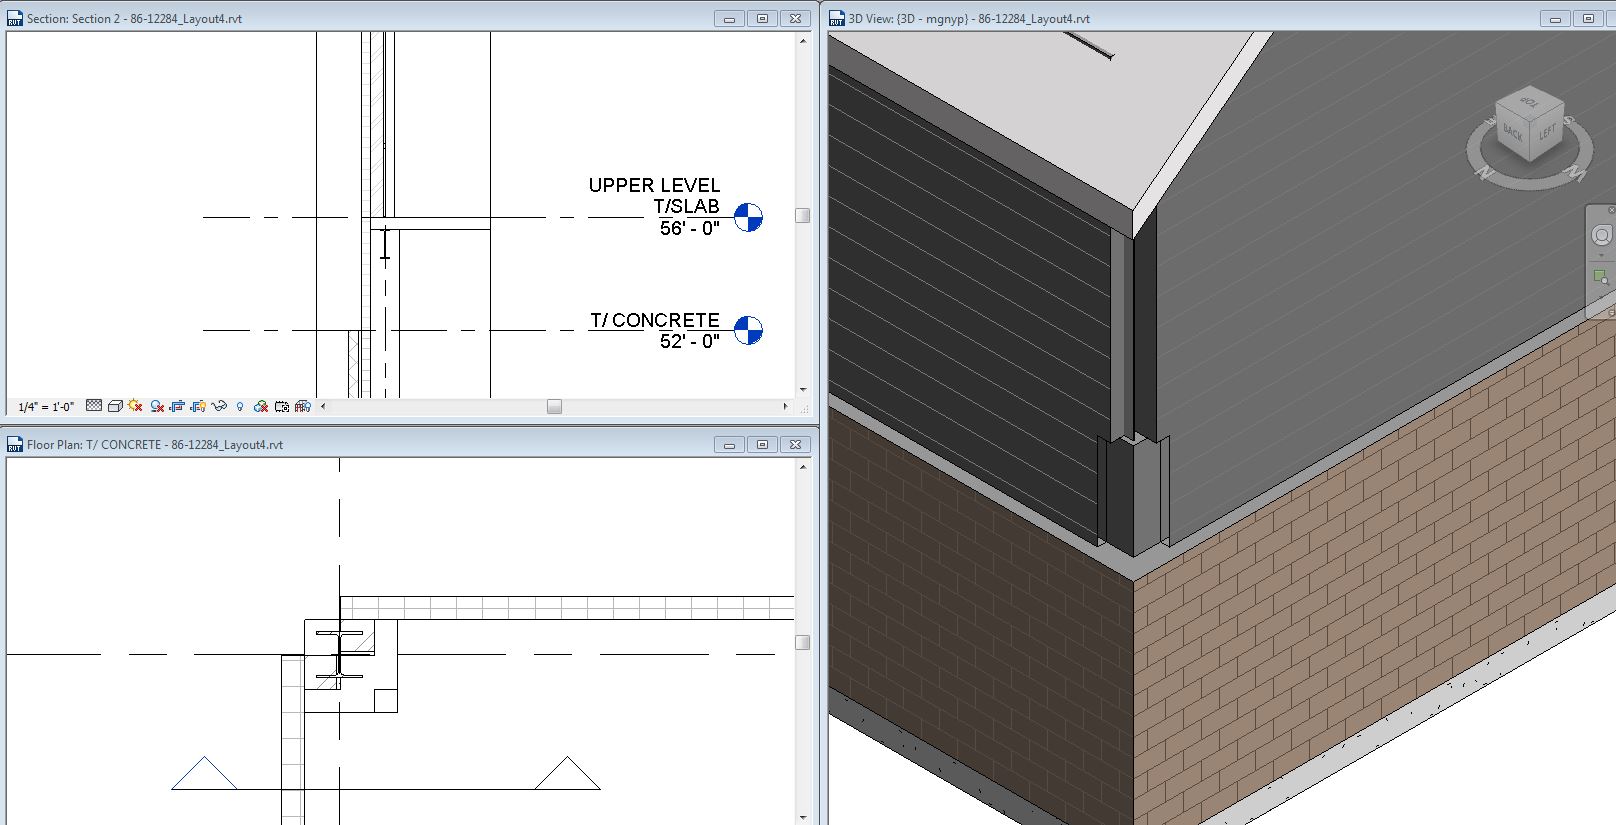Click the Reveal Constraints icon
The height and width of the screenshot is (825, 1616).
(x=303, y=406)
